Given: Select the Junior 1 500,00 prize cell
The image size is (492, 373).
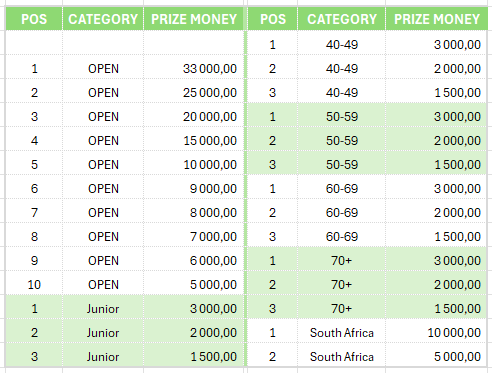Looking at the screenshot, I should [194, 357].
